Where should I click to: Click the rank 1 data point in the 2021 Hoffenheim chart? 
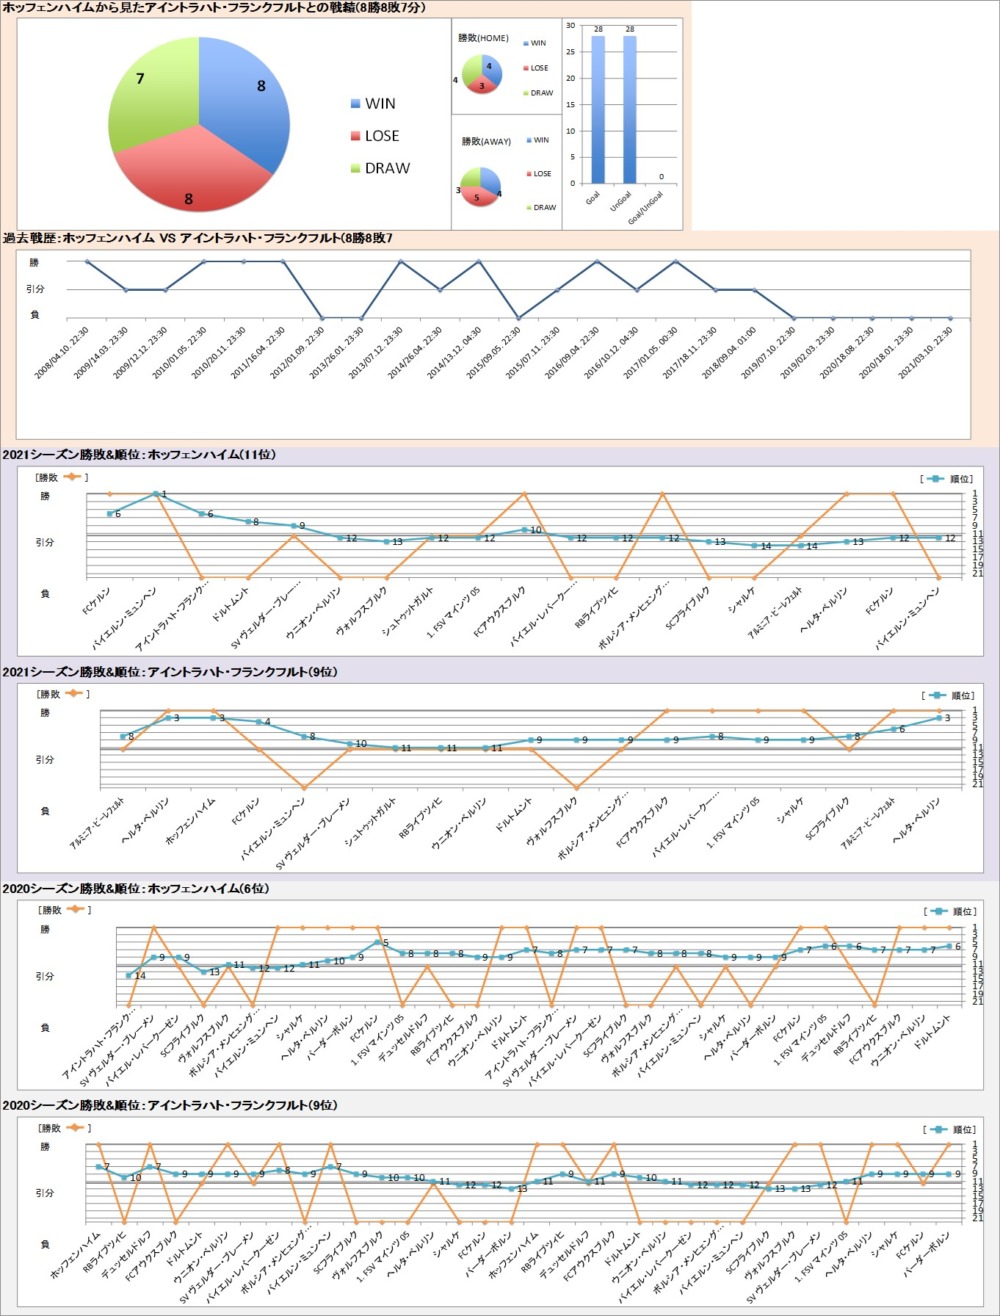click(155, 493)
